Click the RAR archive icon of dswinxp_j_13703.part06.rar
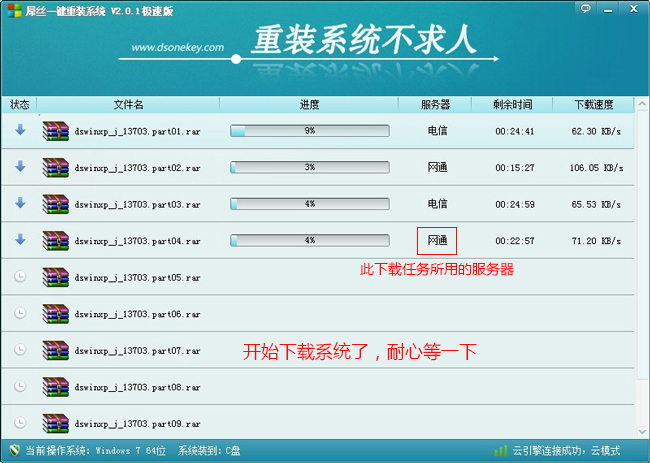 point(55,313)
